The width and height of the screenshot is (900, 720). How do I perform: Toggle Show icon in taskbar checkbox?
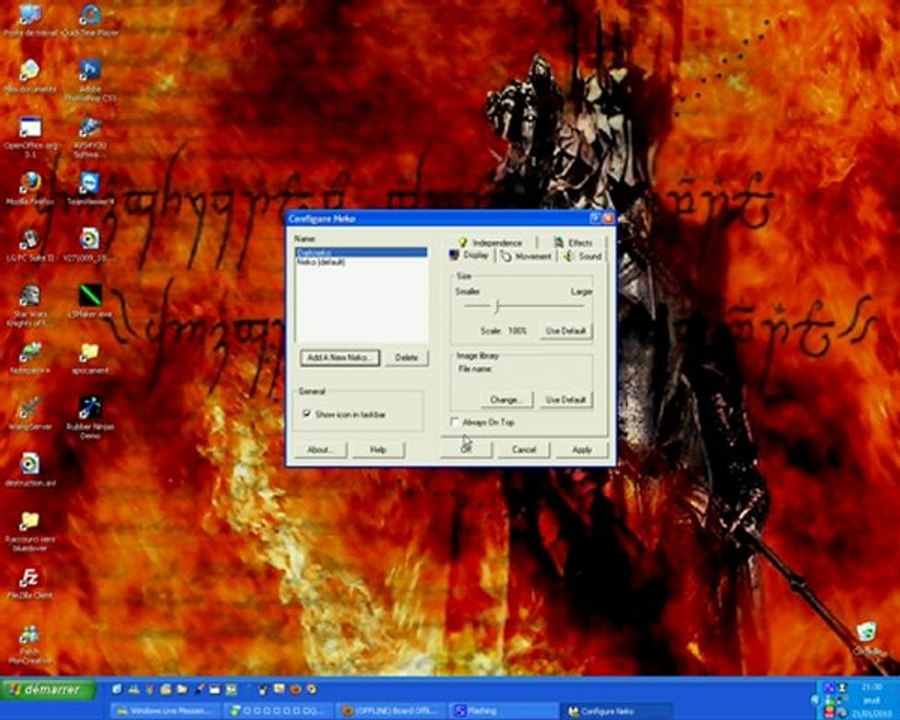(x=307, y=414)
